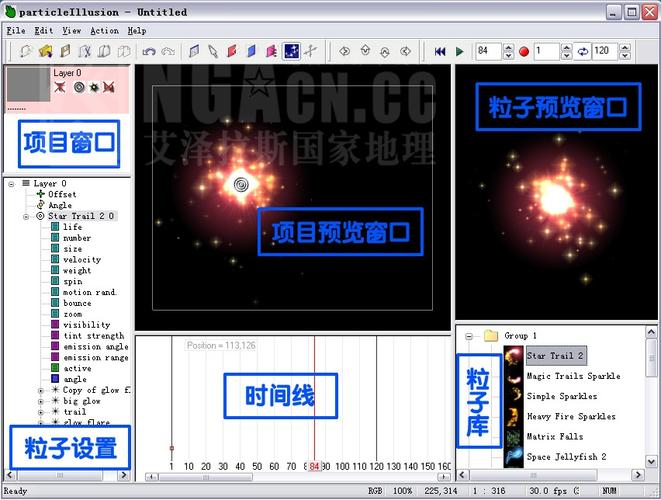Click the green Play button
The image size is (661, 500).
pyautogui.click(x=459, y=51)
